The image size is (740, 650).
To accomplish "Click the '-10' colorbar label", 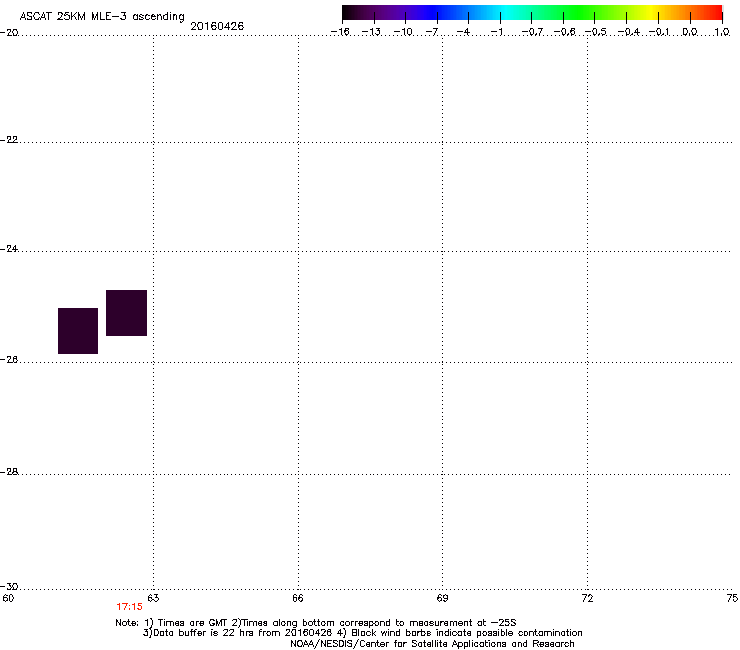I will 403,32.
